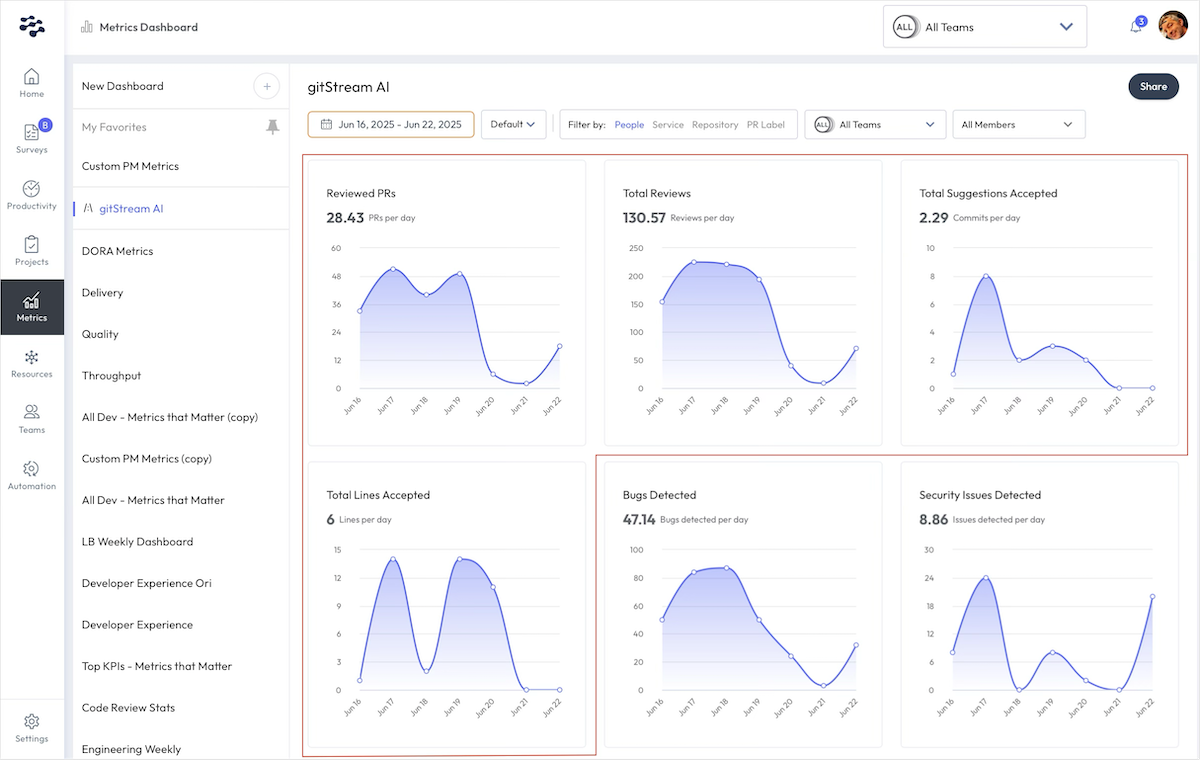This screenshot has height=760, width=1200.
Task: Click Total Suggestions Accepted title
Action: coord(988,193)
